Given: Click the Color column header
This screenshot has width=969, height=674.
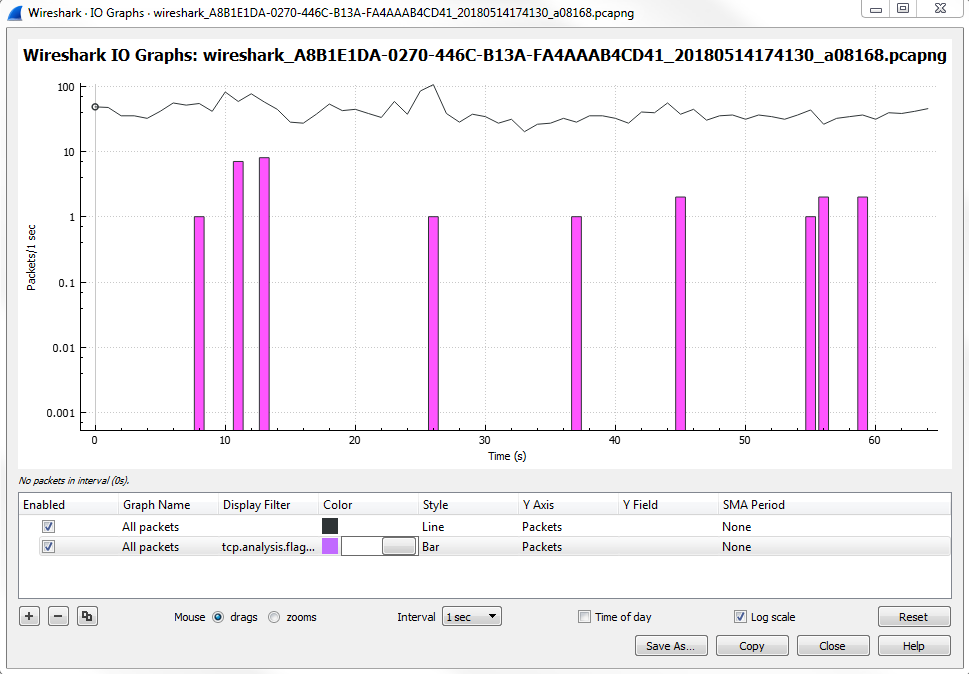Looking at the screenshot, I should [x=368, y=505].
